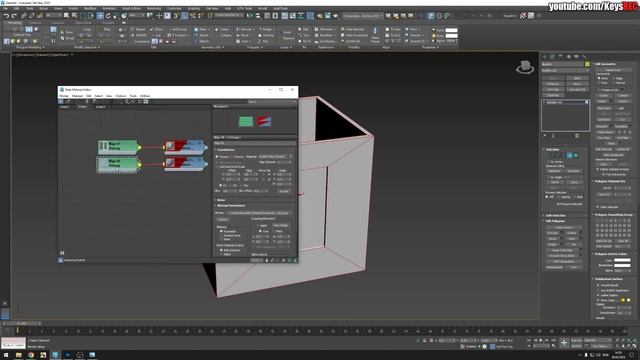Activate the Select and Rotate tool

pyautogui.click(x=108, y=16)
